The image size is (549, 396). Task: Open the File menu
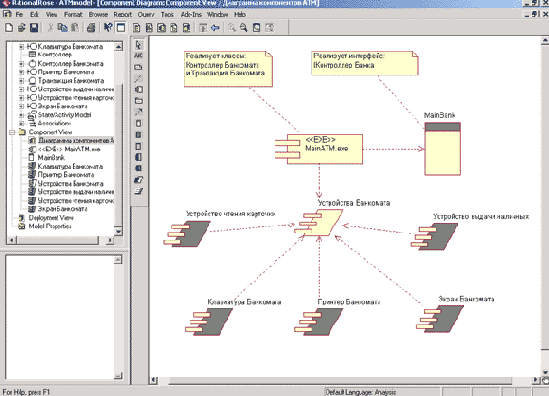pos(19,14)
